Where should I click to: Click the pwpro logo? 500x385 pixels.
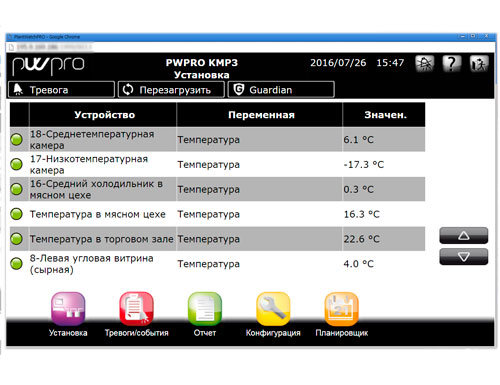tap(48, 65)
